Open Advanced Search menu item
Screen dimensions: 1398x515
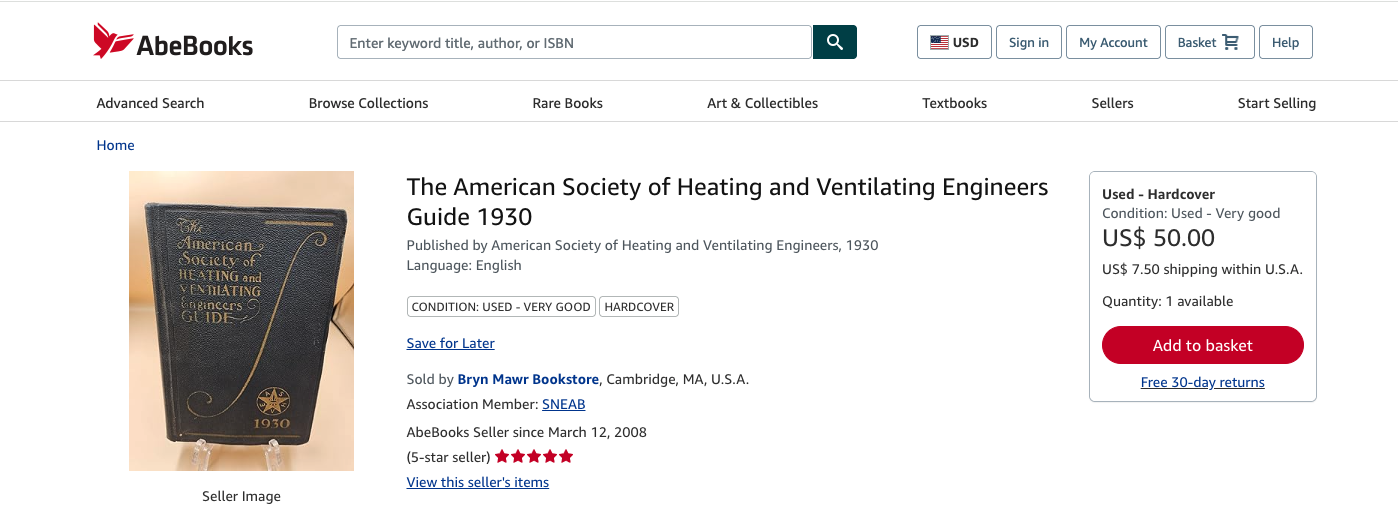coord(150,103)
